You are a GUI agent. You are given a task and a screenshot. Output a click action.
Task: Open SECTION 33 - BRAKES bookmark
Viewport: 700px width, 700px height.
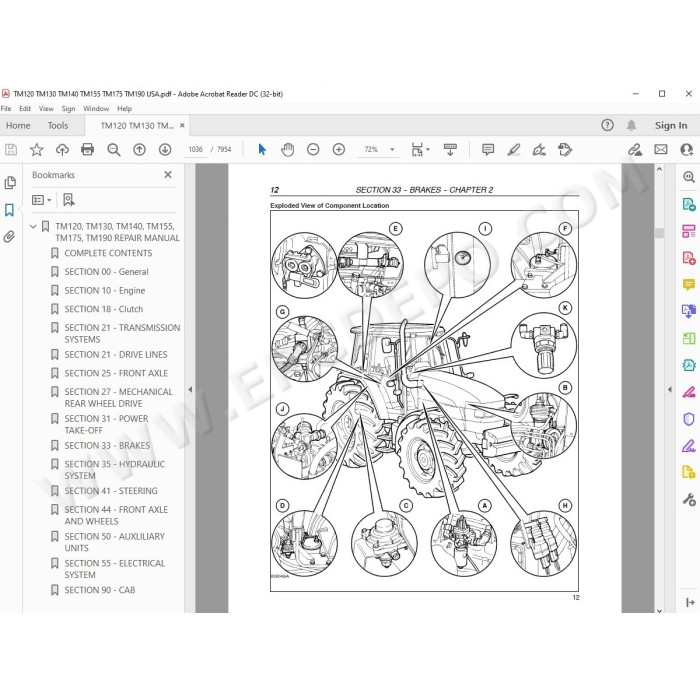click(x=107, y=446)
